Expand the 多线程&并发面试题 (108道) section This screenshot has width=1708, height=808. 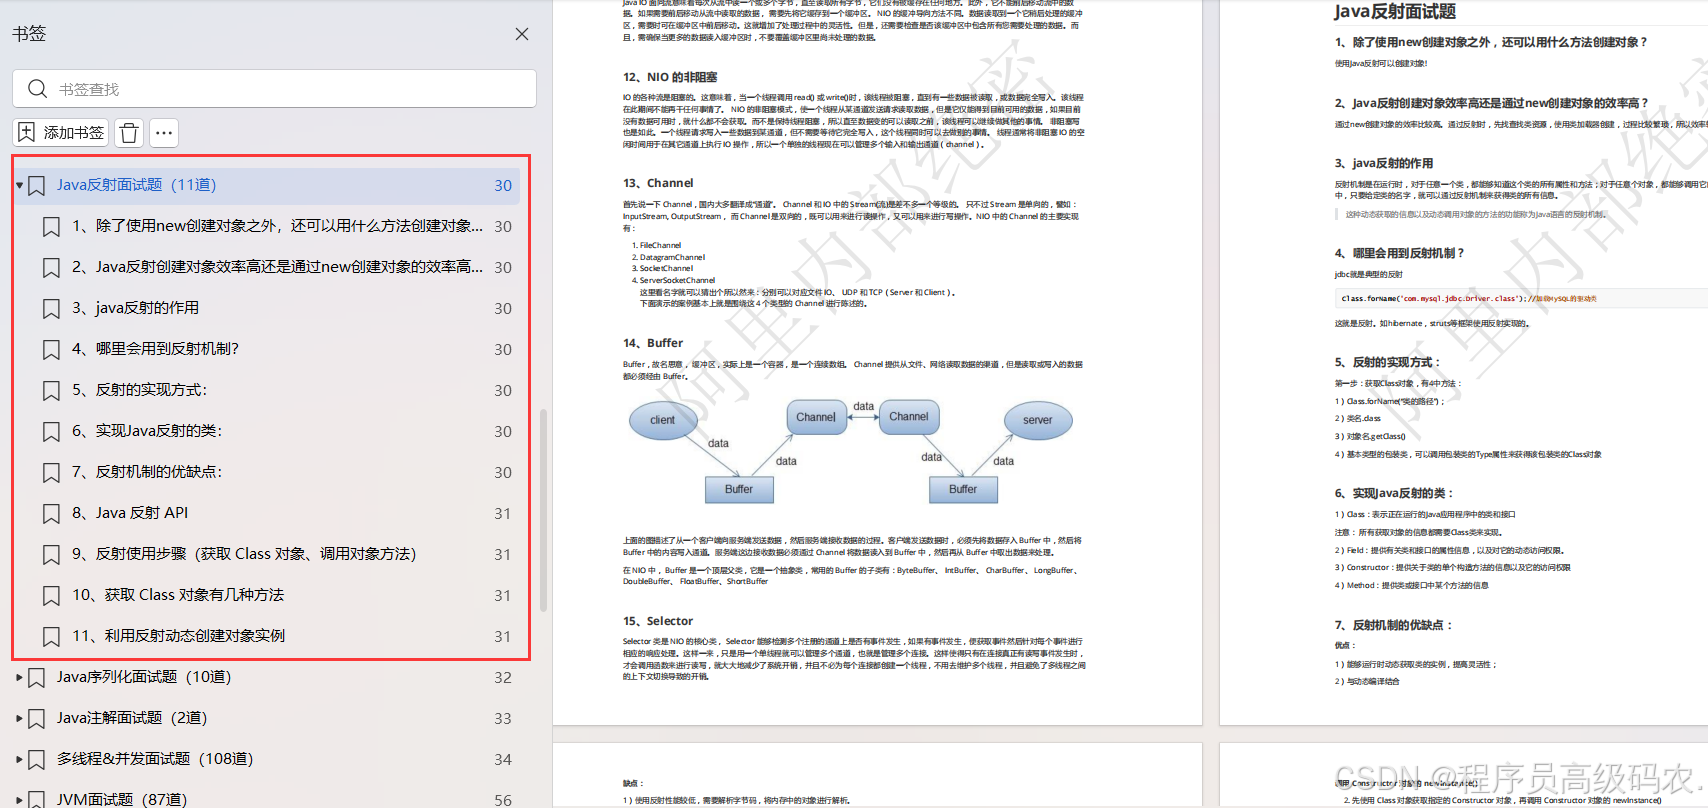coord(19,759)
